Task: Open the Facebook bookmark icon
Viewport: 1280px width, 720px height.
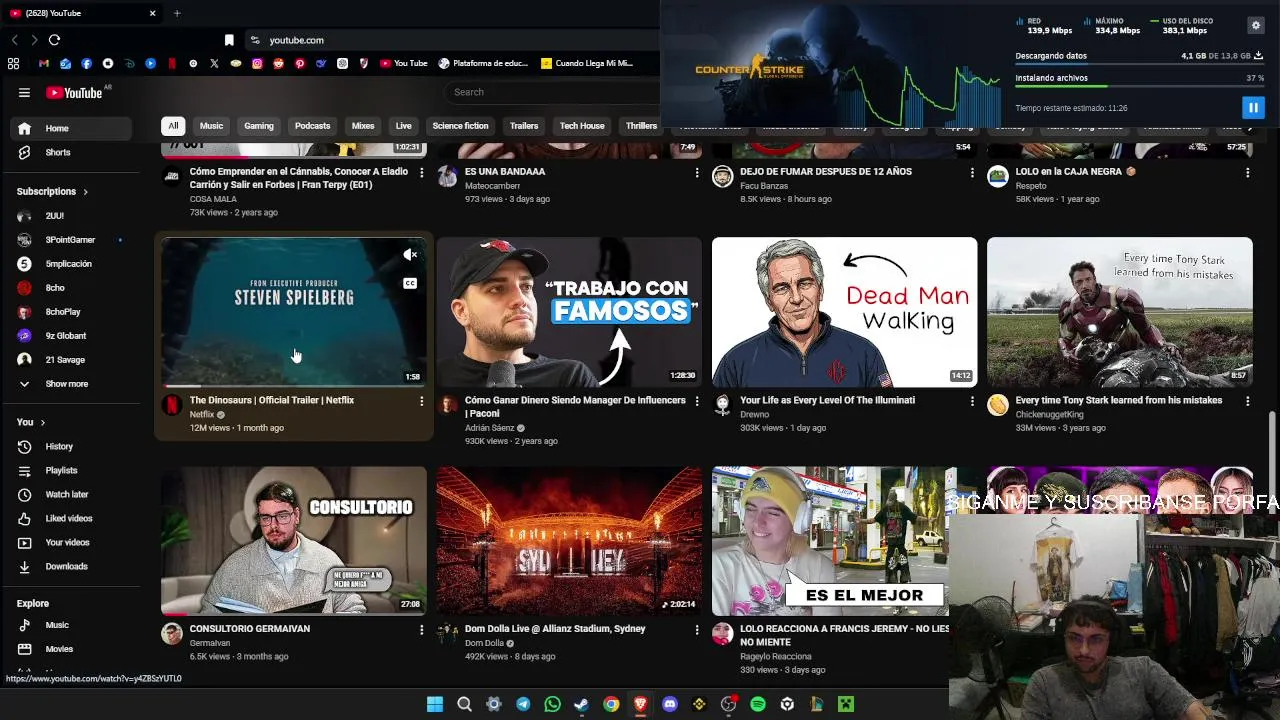Action: point(87,63)
